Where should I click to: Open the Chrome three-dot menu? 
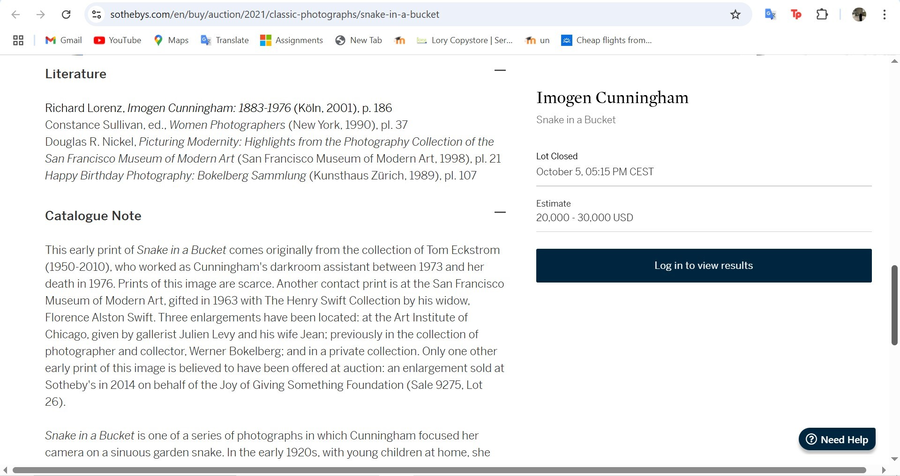click(x=884, y=15)
